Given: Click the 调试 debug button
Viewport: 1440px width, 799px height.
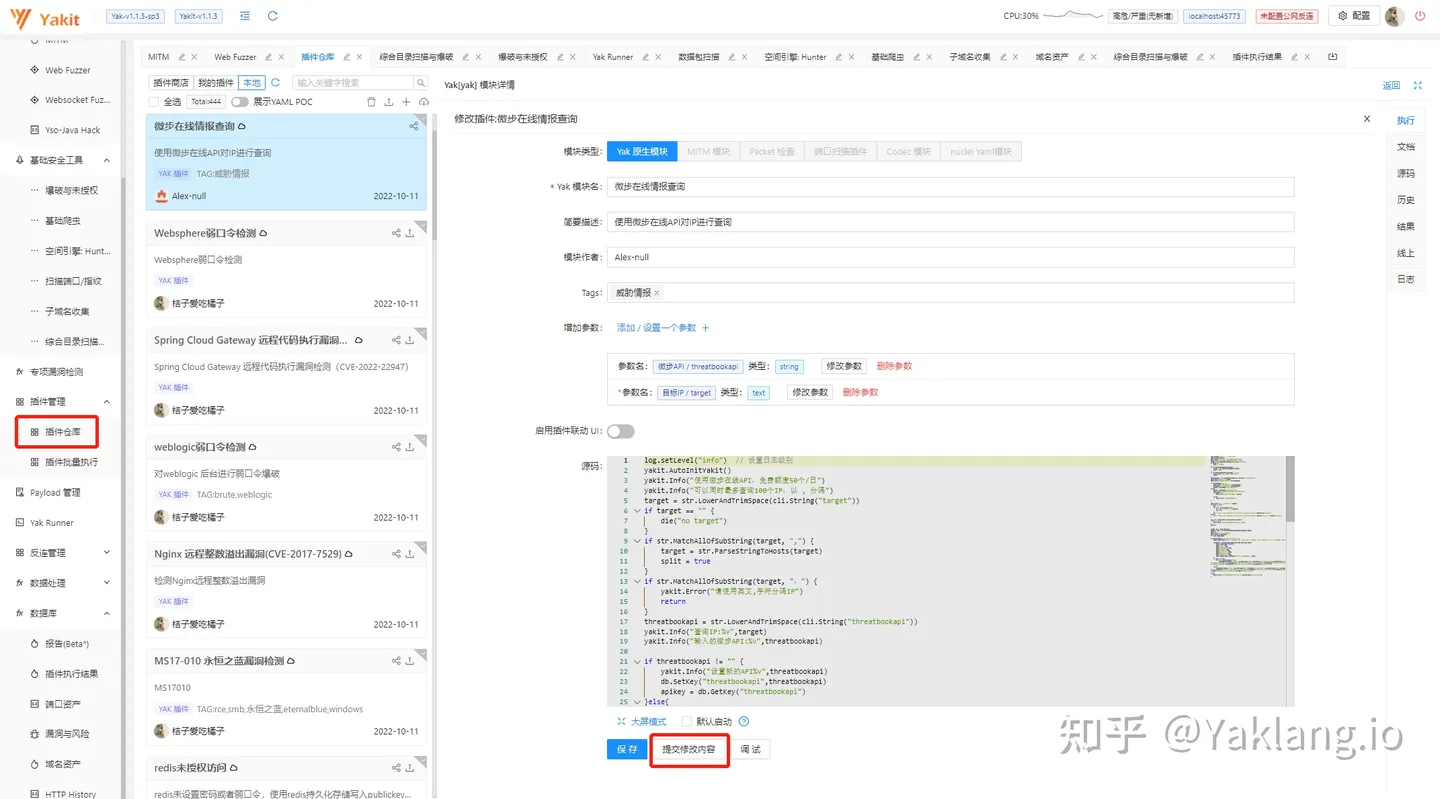Looking at the screenshot, I should pyautogui.click(x=750, y=749).
